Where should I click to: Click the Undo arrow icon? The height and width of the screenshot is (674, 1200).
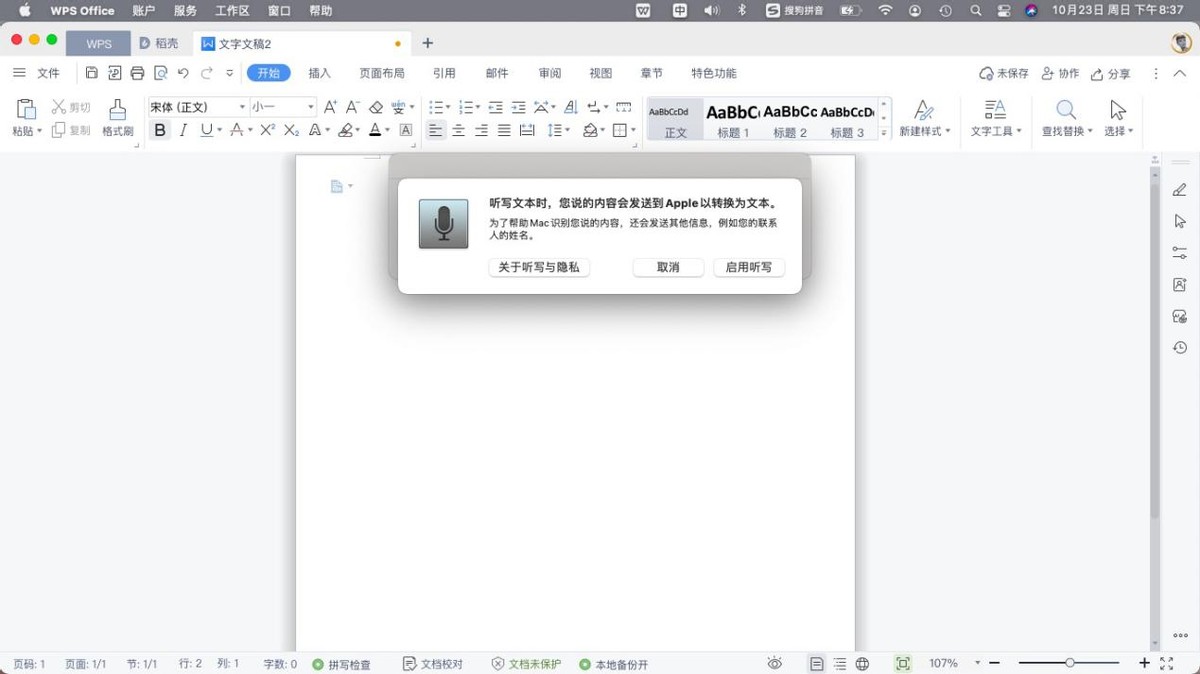183,73
